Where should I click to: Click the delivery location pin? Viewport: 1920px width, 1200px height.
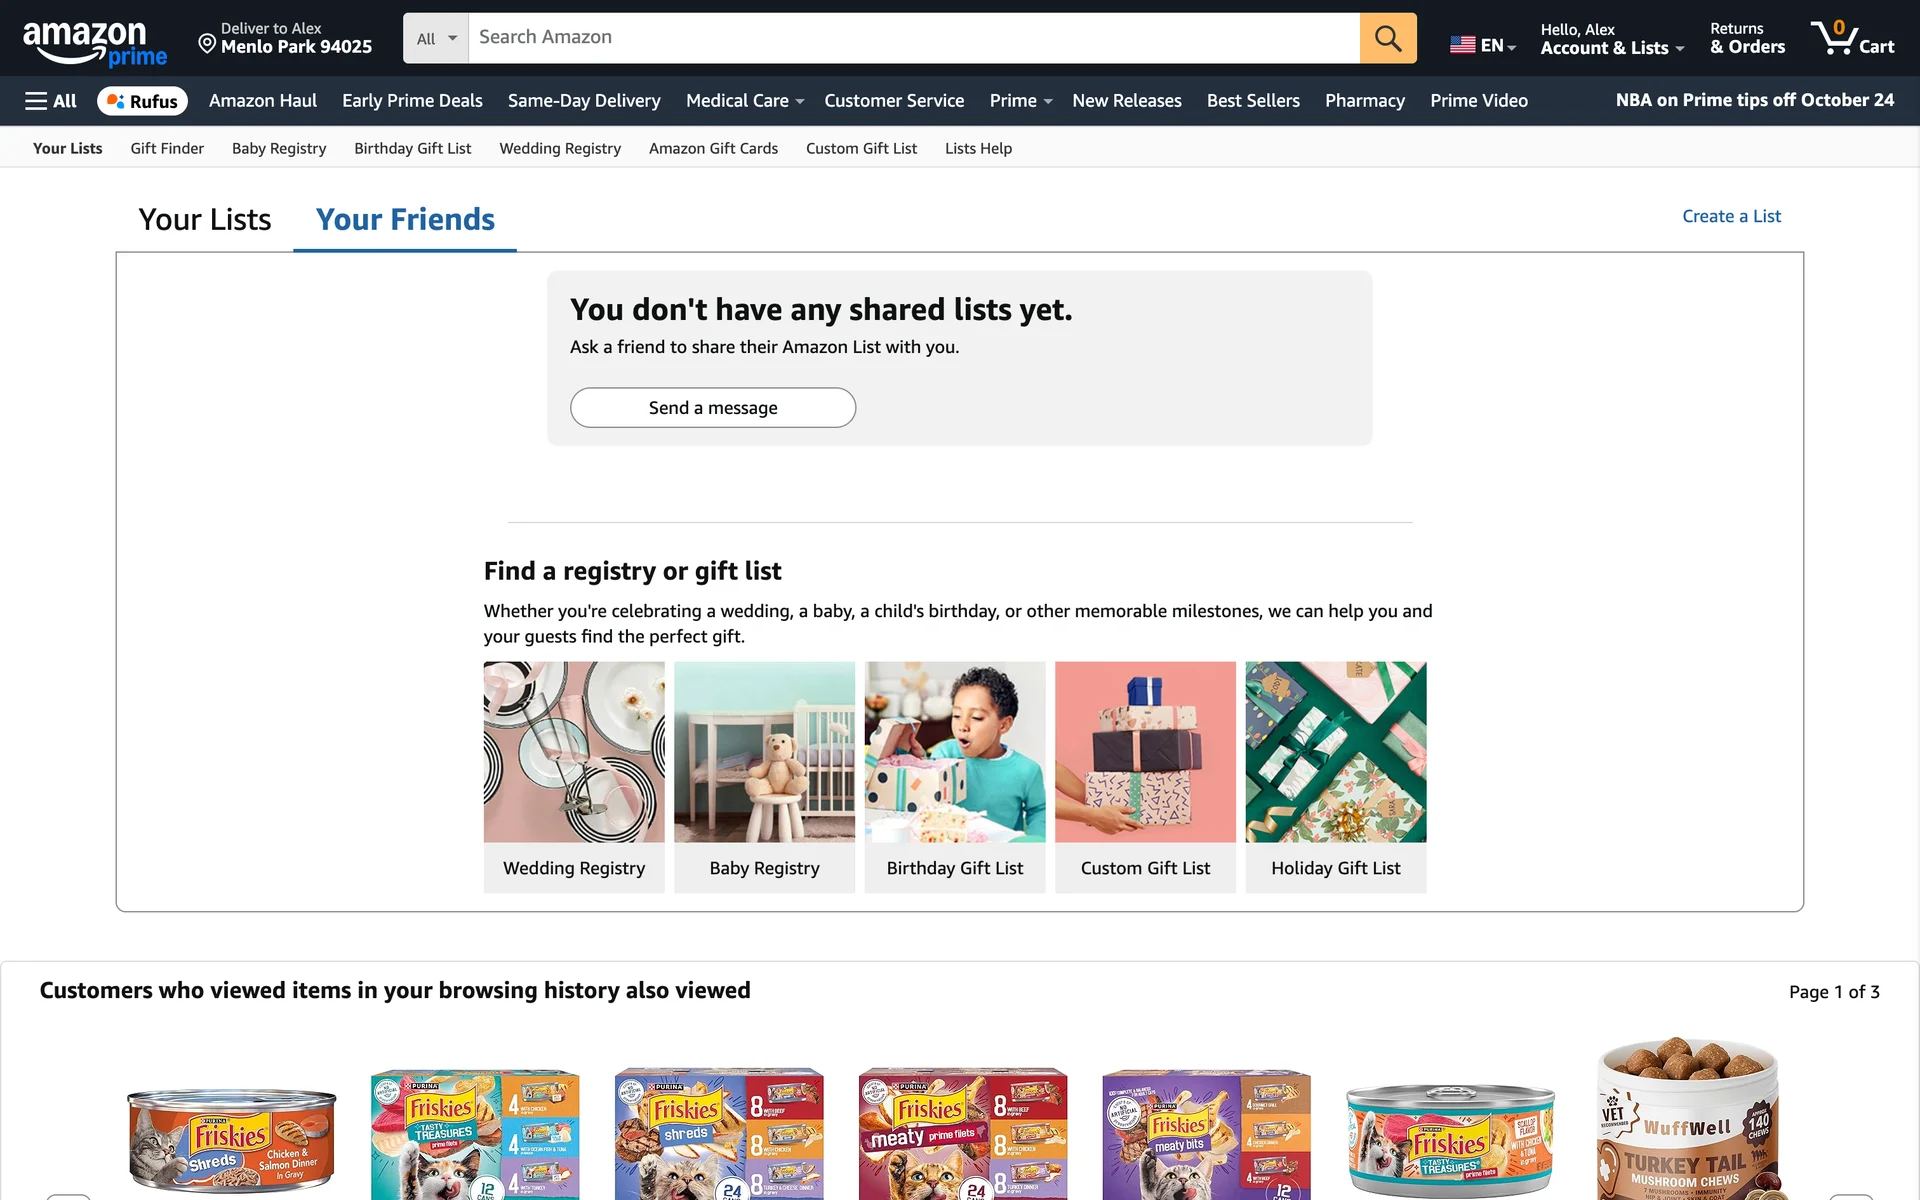pyautogui.click(x=207, y=43)
